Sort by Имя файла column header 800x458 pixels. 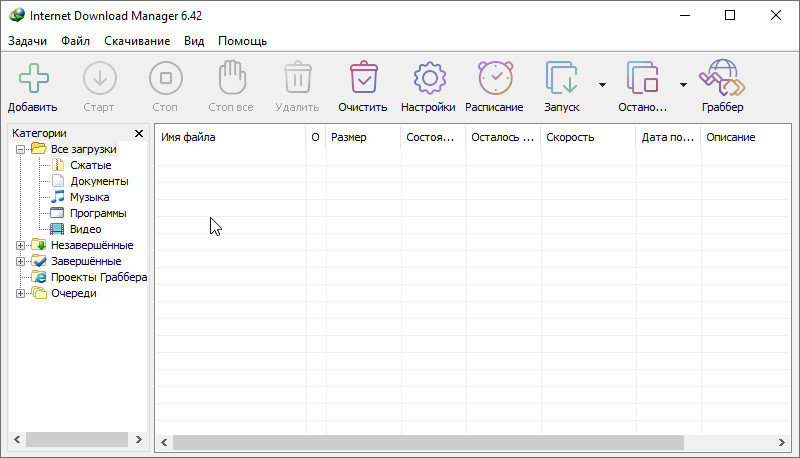pos(229,137)
